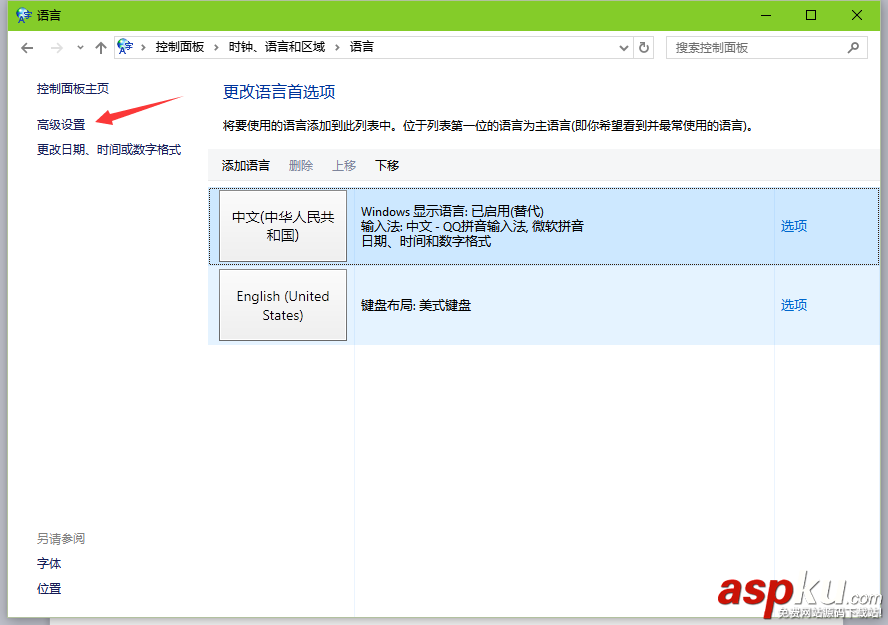Click 控制面板 breadcrumb in address bar

tap(180, 47)
